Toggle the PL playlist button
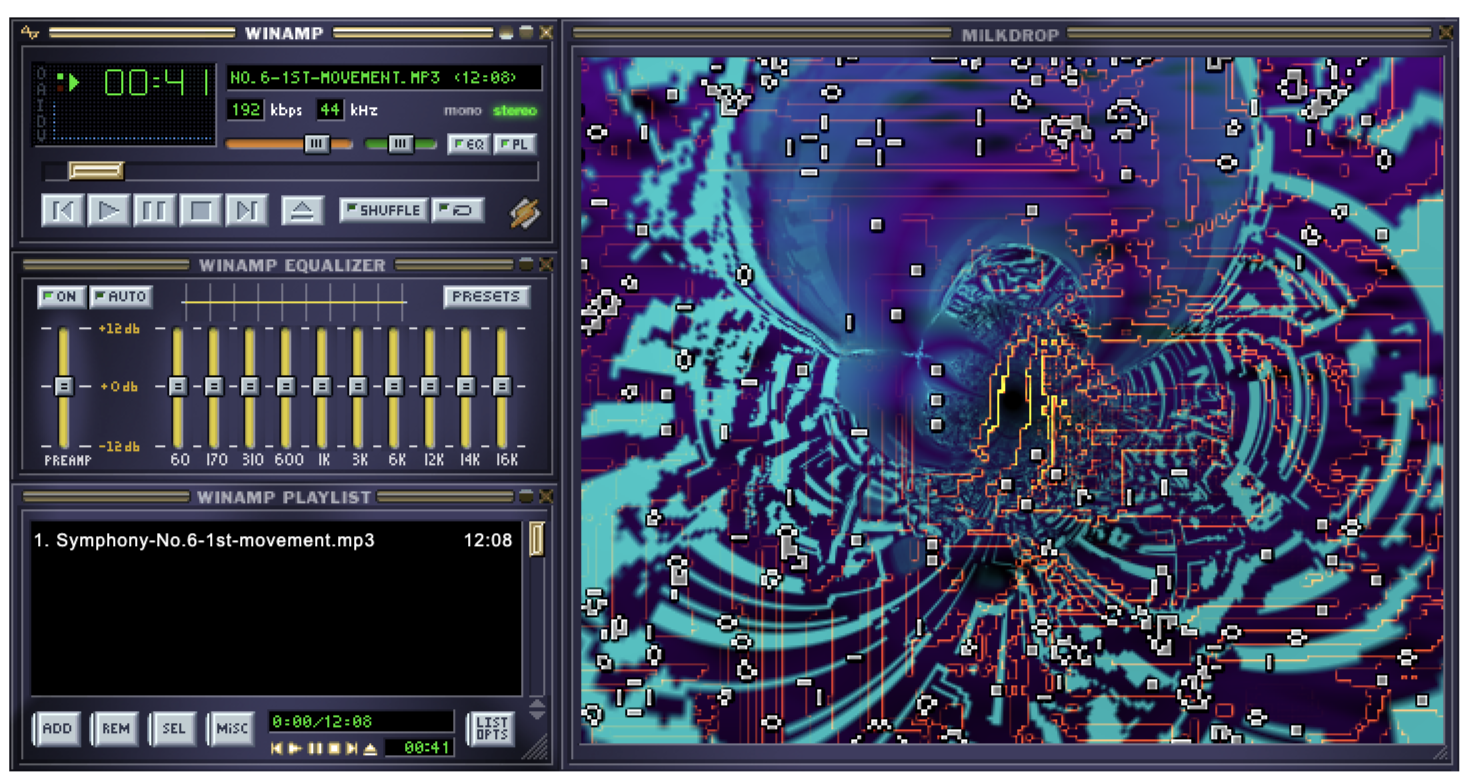The height and width of the screenshot is (784, 1468). (513, 144)
